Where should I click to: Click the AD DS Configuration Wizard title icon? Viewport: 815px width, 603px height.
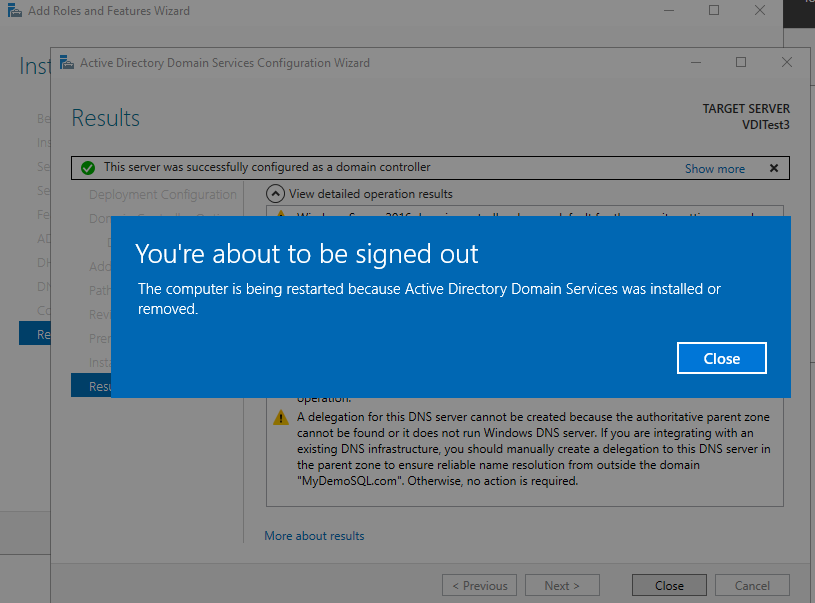67,63
